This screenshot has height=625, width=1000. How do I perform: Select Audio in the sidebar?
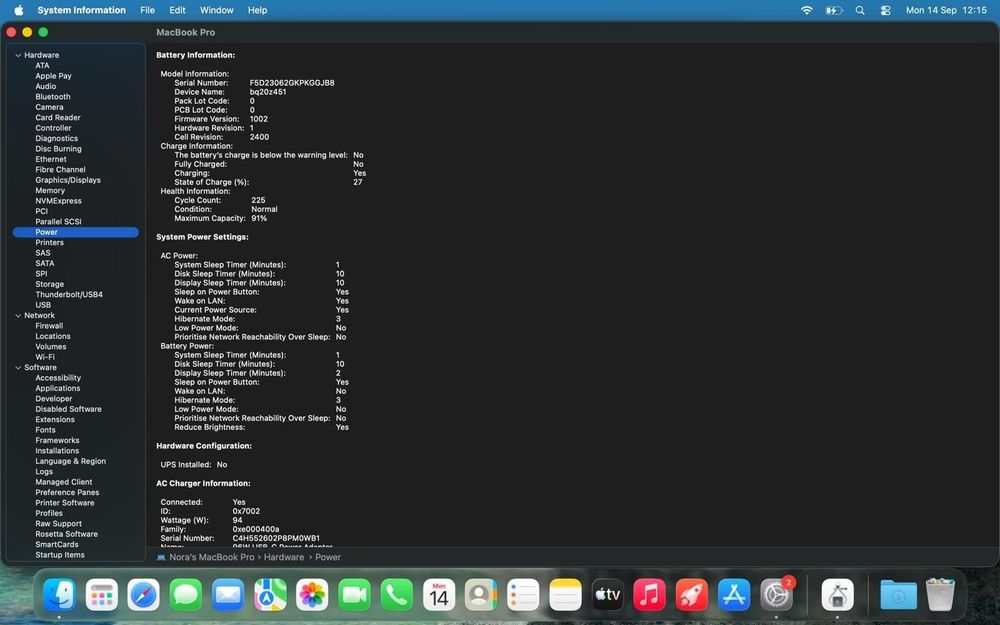click(46, 86)
